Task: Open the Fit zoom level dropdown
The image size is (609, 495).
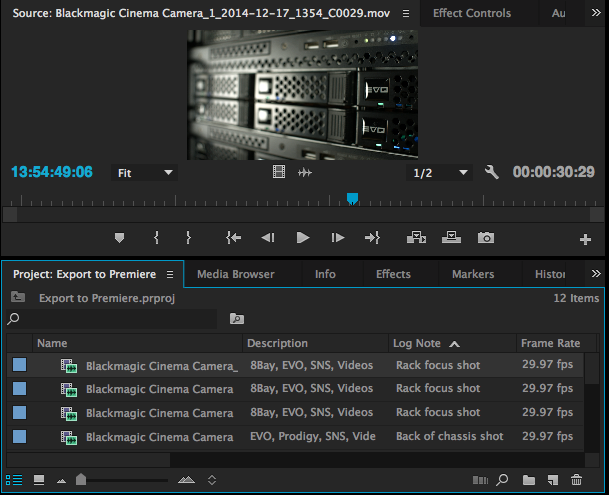Action: (144, 173)
